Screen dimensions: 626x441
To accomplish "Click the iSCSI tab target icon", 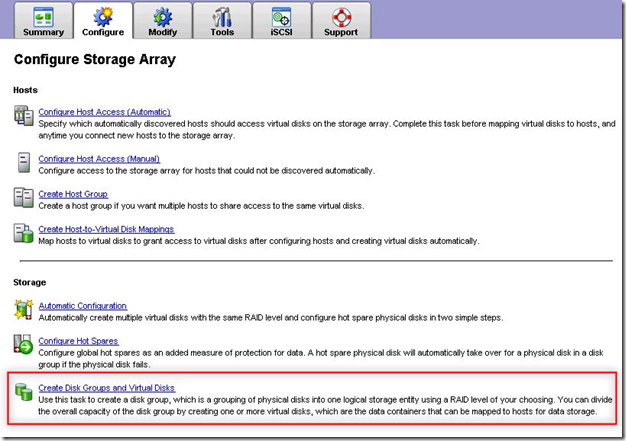I will pos(281,17).
